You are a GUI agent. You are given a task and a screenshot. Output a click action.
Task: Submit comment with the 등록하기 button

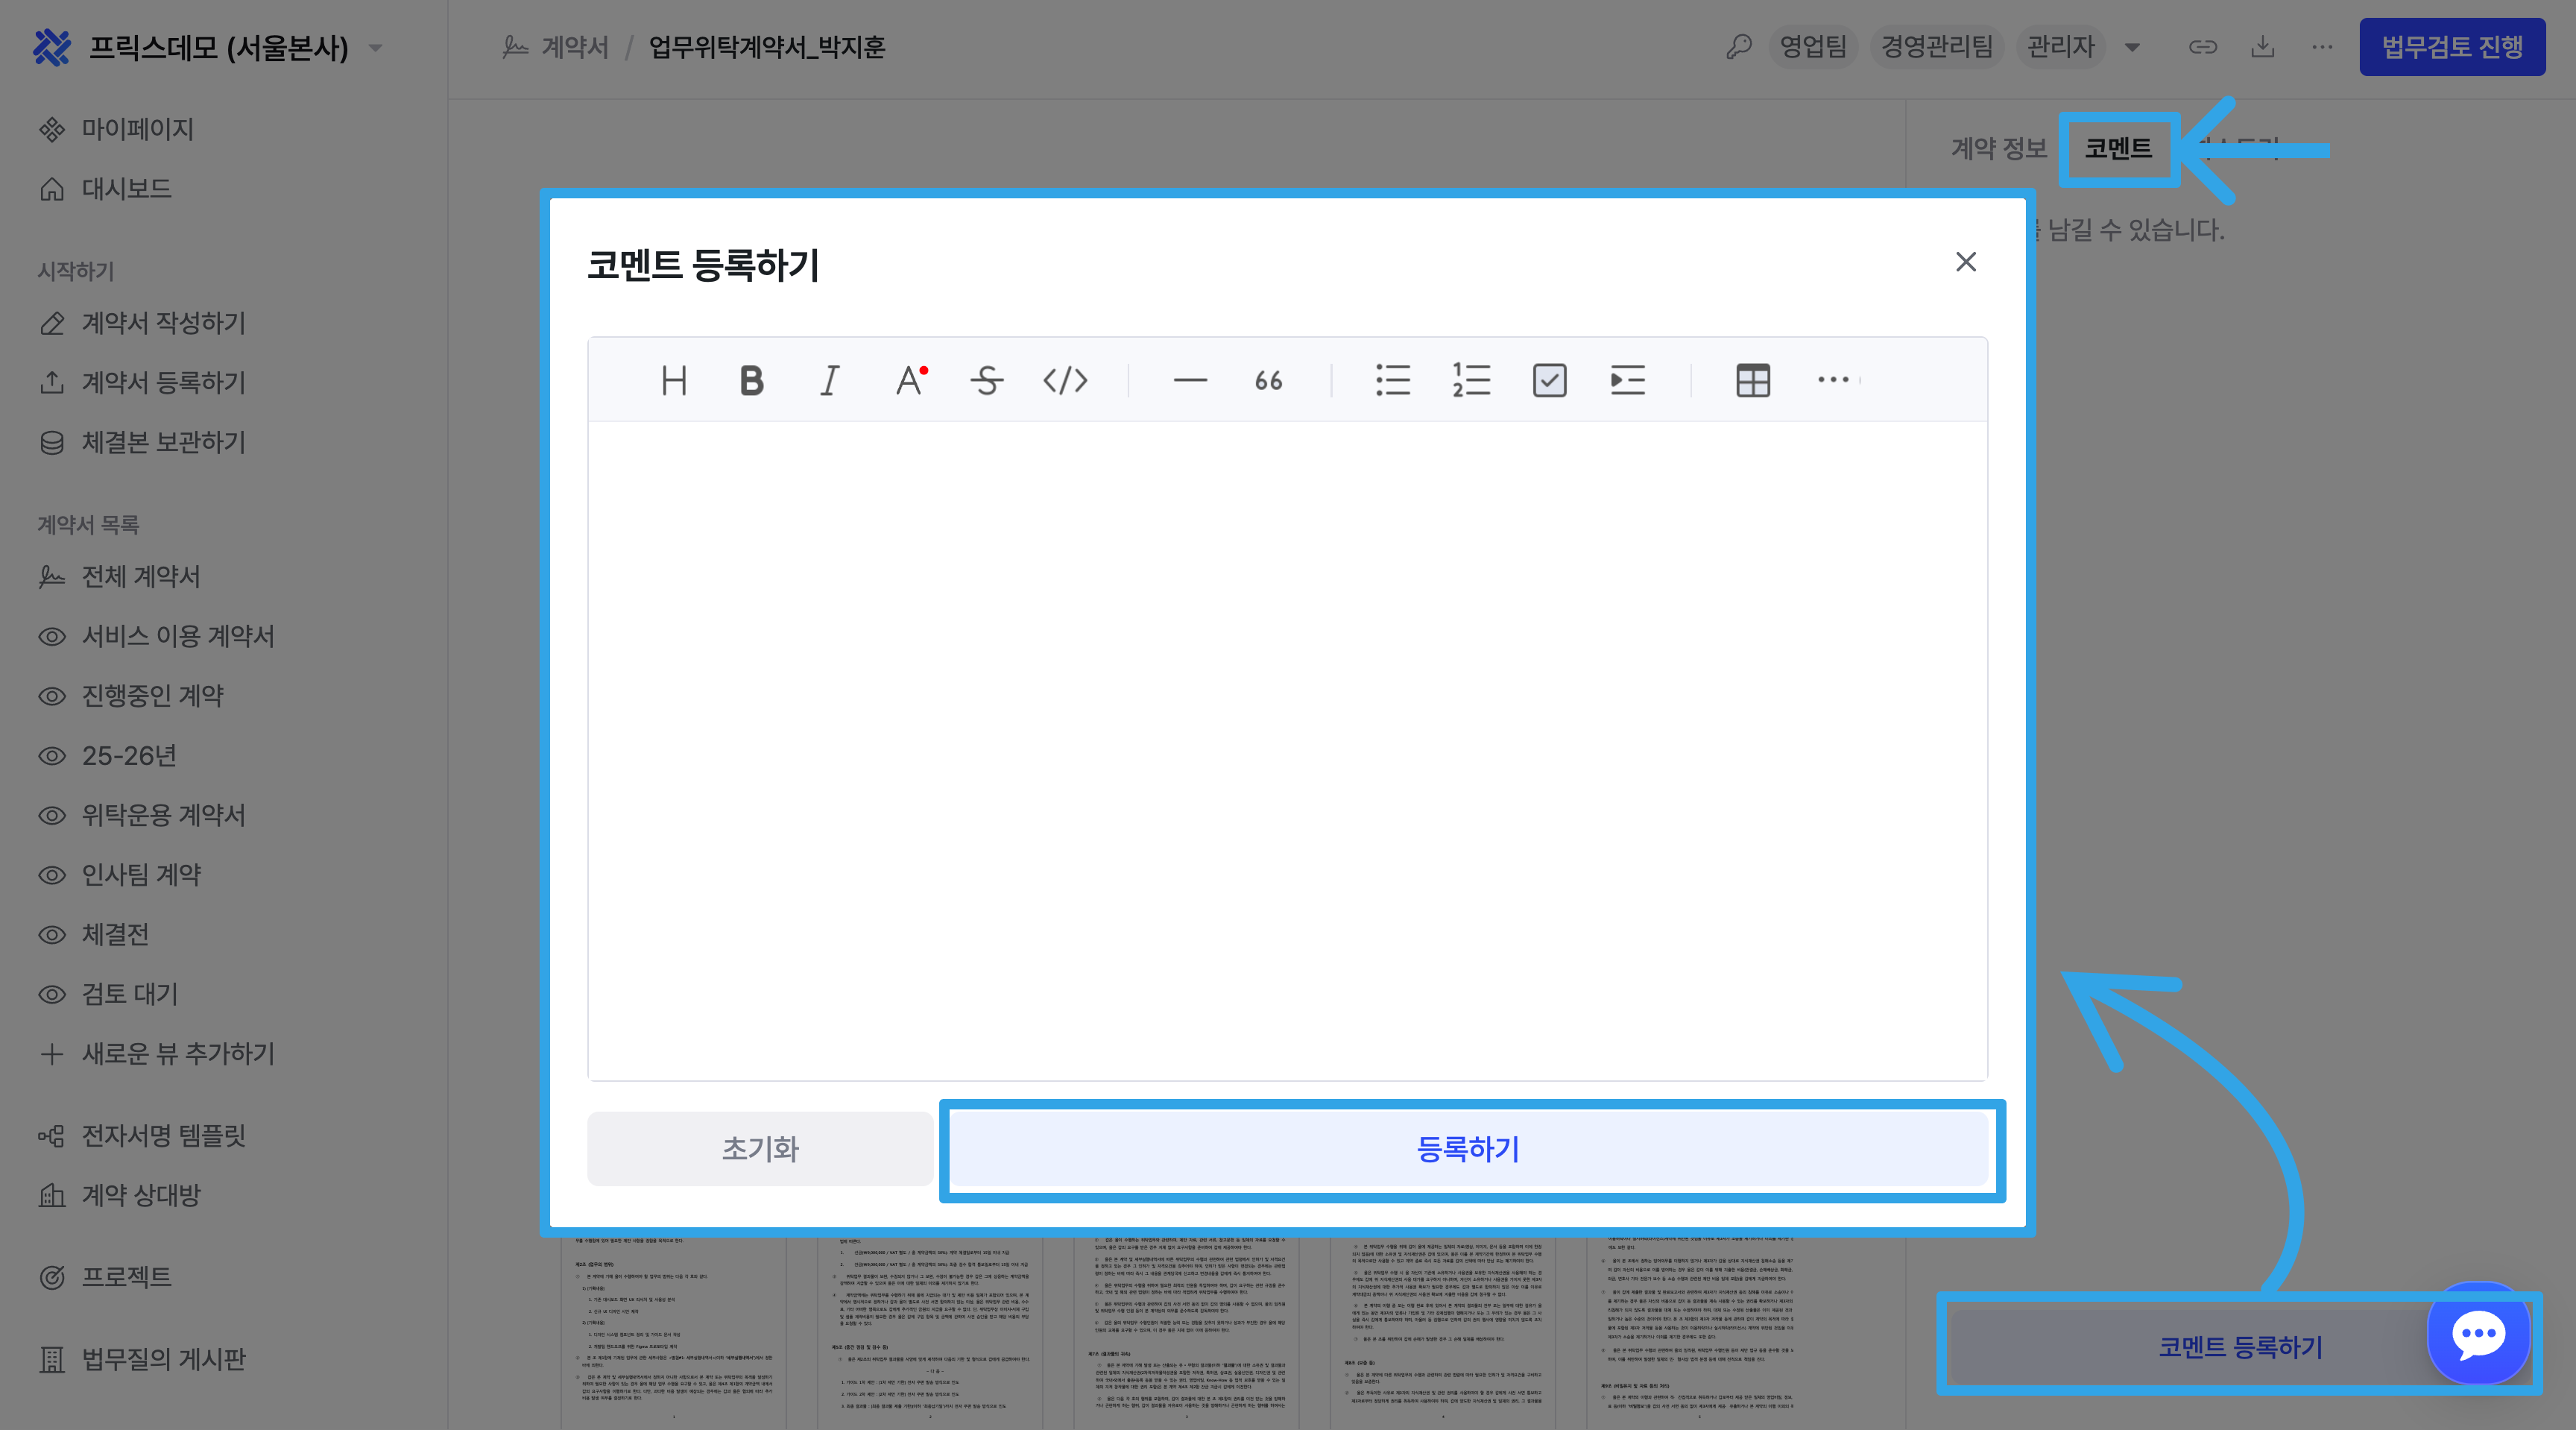pos(1468,1149)
